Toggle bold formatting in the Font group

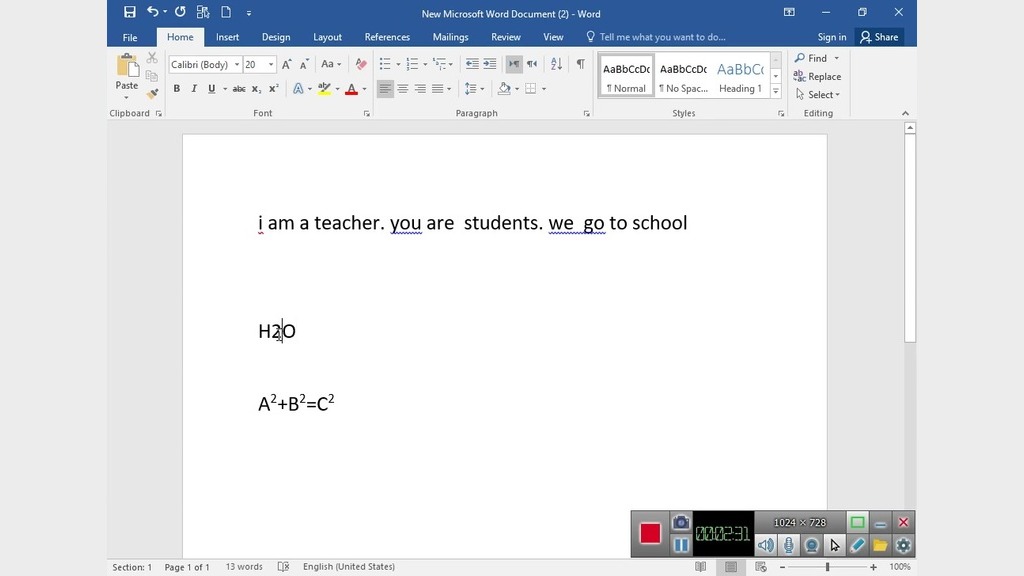click(x=177, y=89)
